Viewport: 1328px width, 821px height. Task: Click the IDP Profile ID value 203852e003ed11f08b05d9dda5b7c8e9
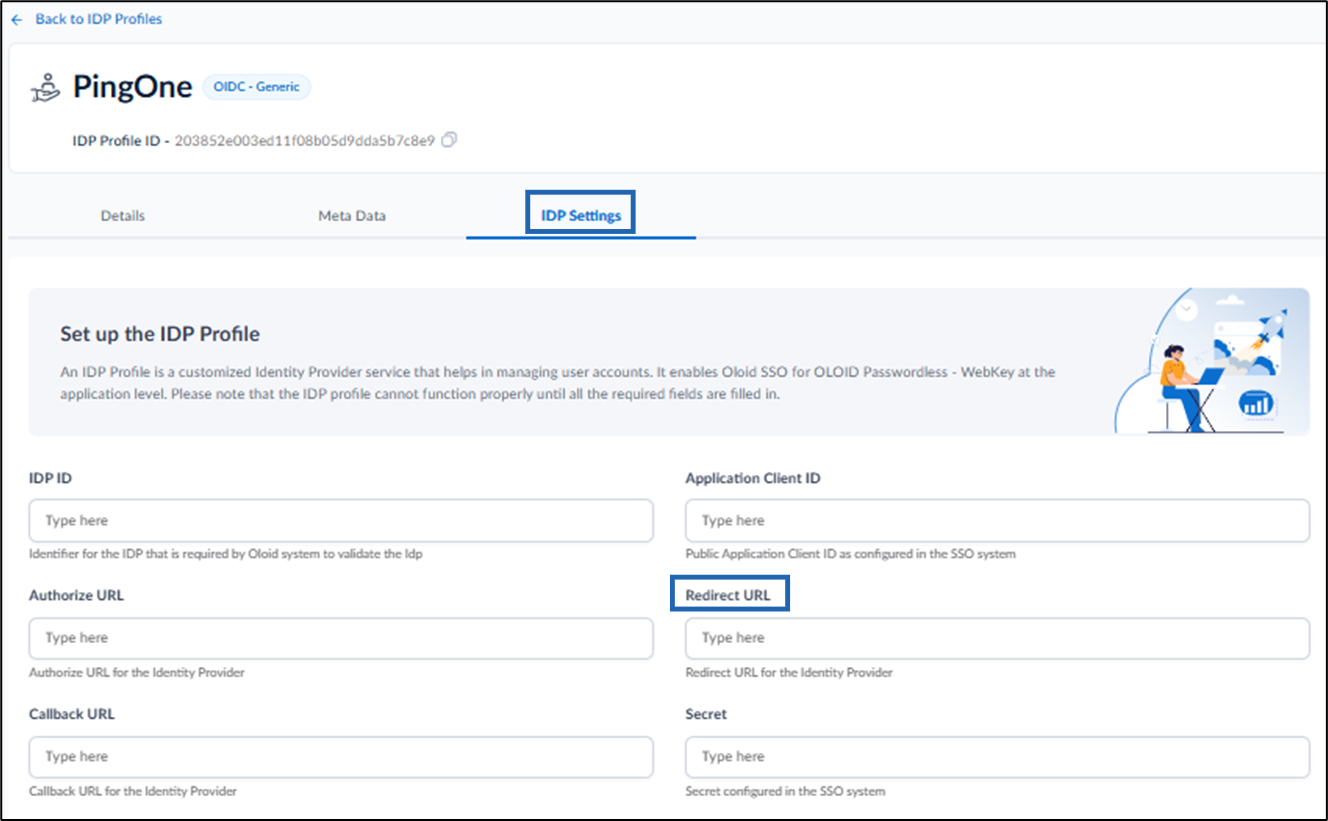(305, 141)
